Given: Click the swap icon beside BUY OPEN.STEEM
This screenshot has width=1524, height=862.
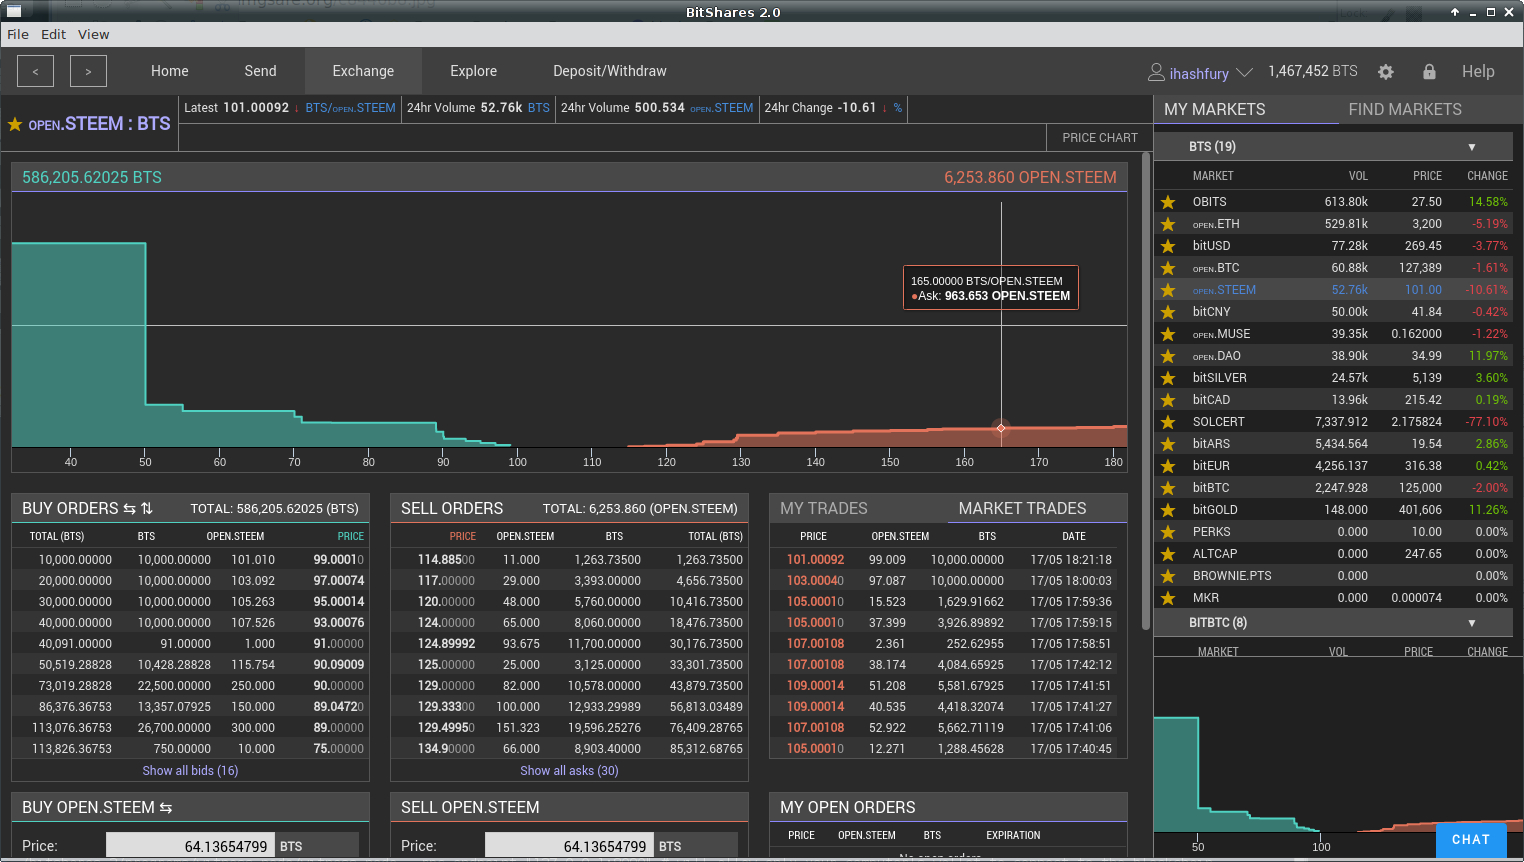Looking at the screenshot, I should pos(166,808).
